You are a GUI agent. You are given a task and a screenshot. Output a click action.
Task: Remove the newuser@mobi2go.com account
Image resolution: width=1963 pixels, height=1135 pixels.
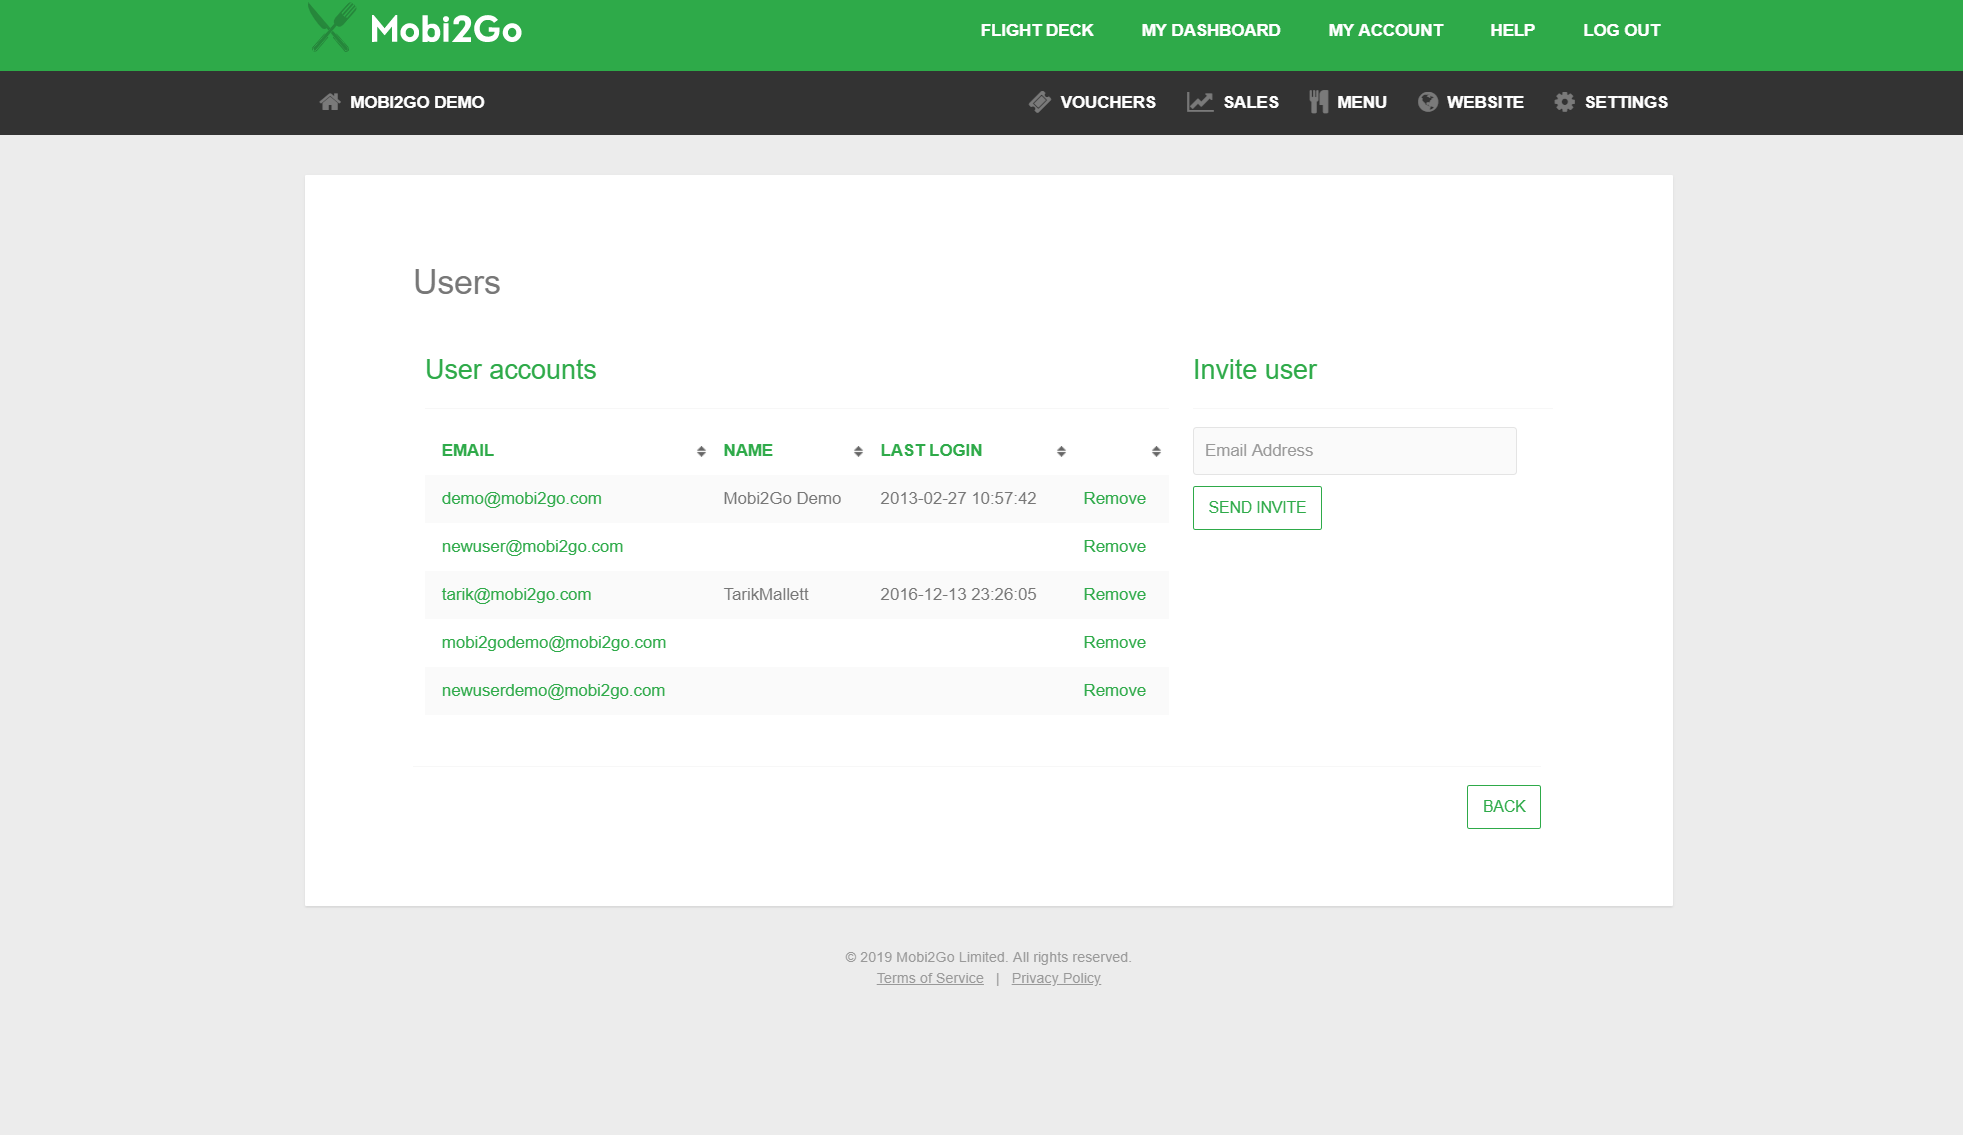tap(1114, 547)
